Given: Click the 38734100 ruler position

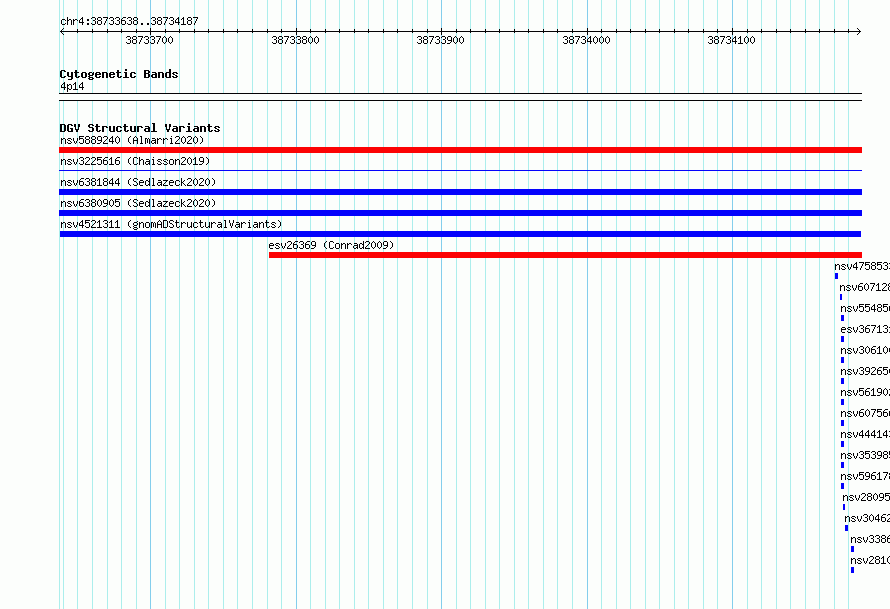Looking at the screenshot, I should click(732, 40).
